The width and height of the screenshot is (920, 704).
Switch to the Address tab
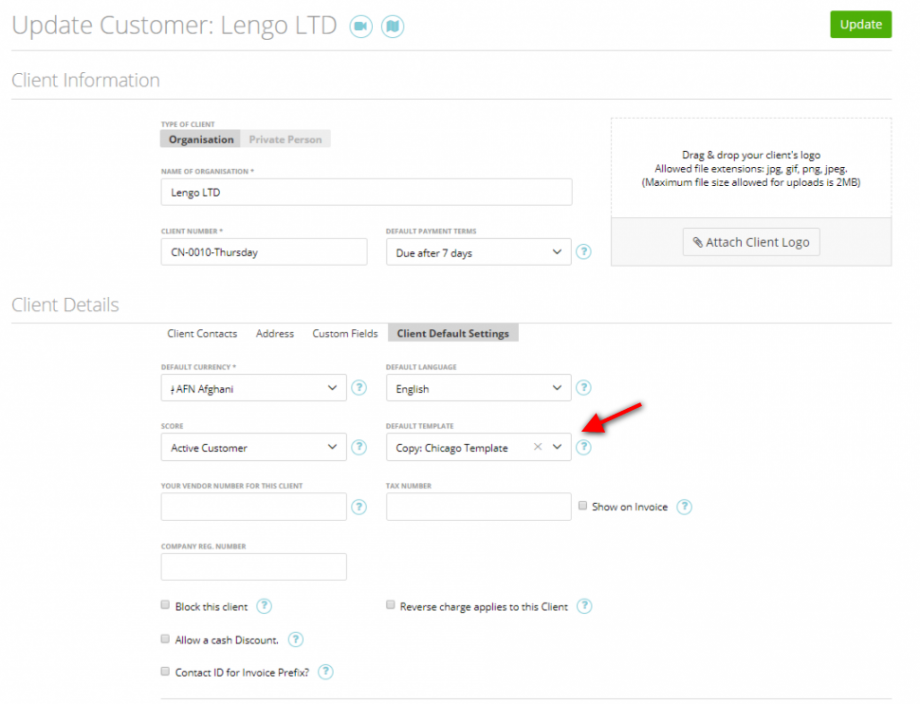(274, 333)
